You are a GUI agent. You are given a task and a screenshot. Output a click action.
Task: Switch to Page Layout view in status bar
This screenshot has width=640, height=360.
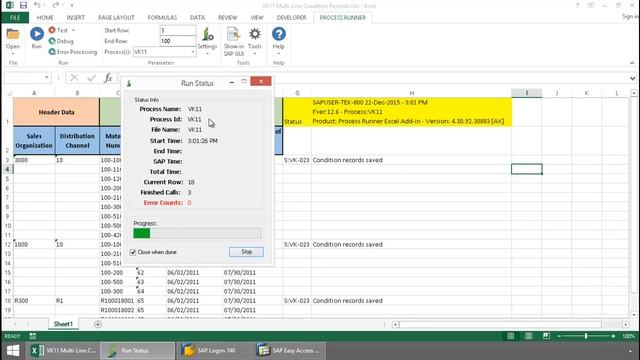[x=529, y=336]
